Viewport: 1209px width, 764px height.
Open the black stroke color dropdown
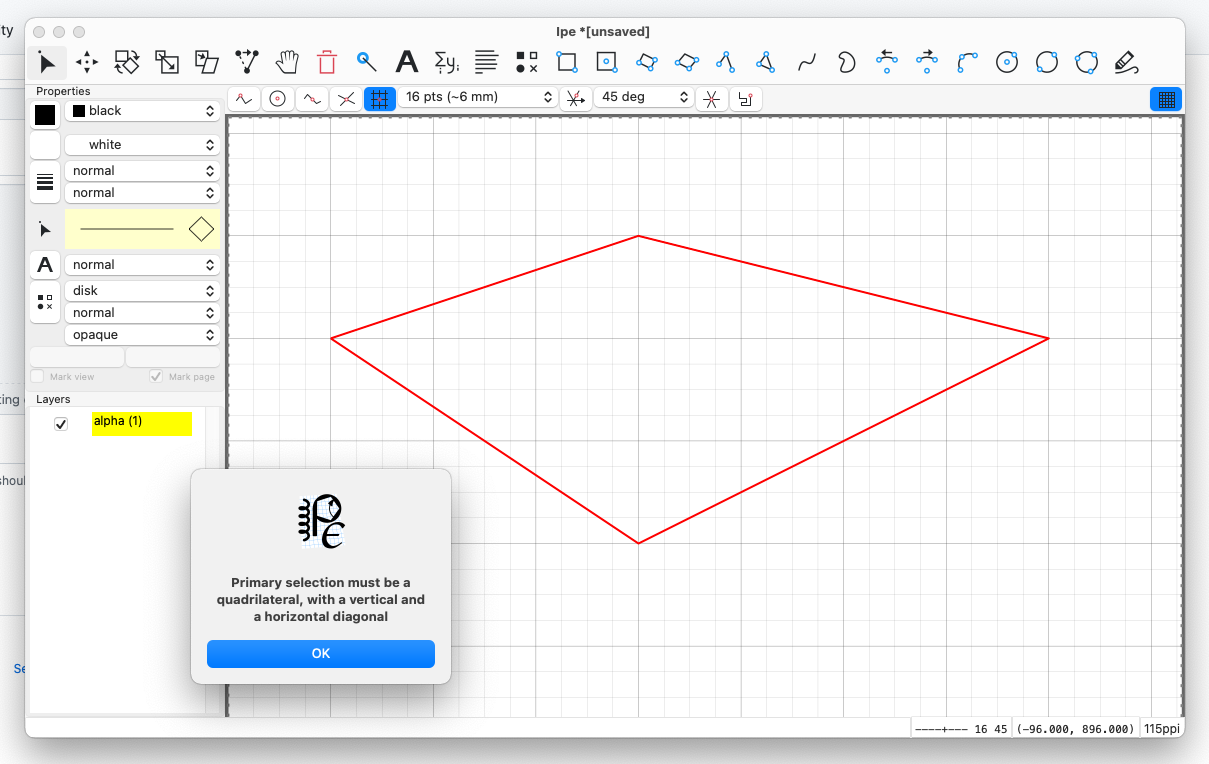(x=142, y=110)
